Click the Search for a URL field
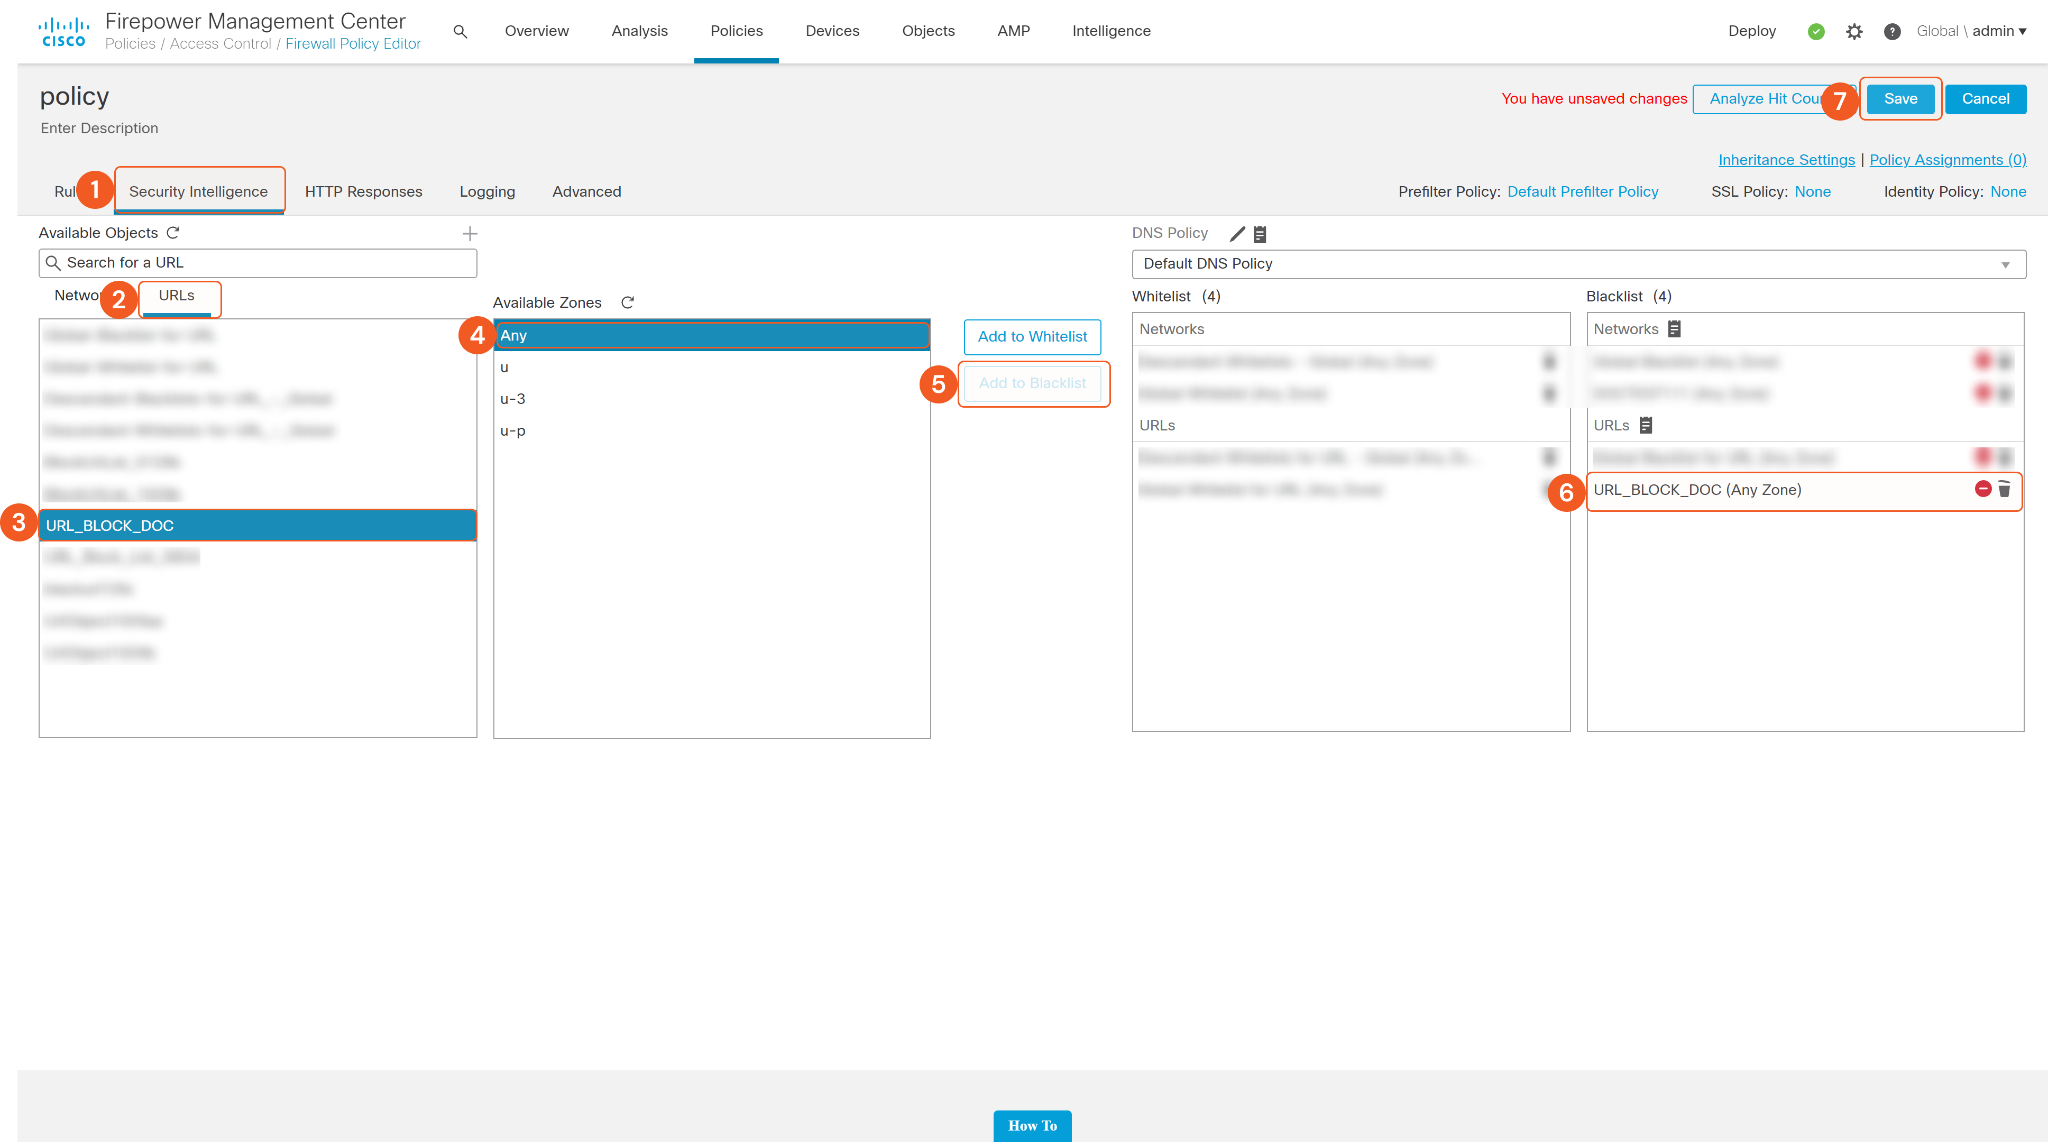Screen dimensions: 2048x1142 258,263
